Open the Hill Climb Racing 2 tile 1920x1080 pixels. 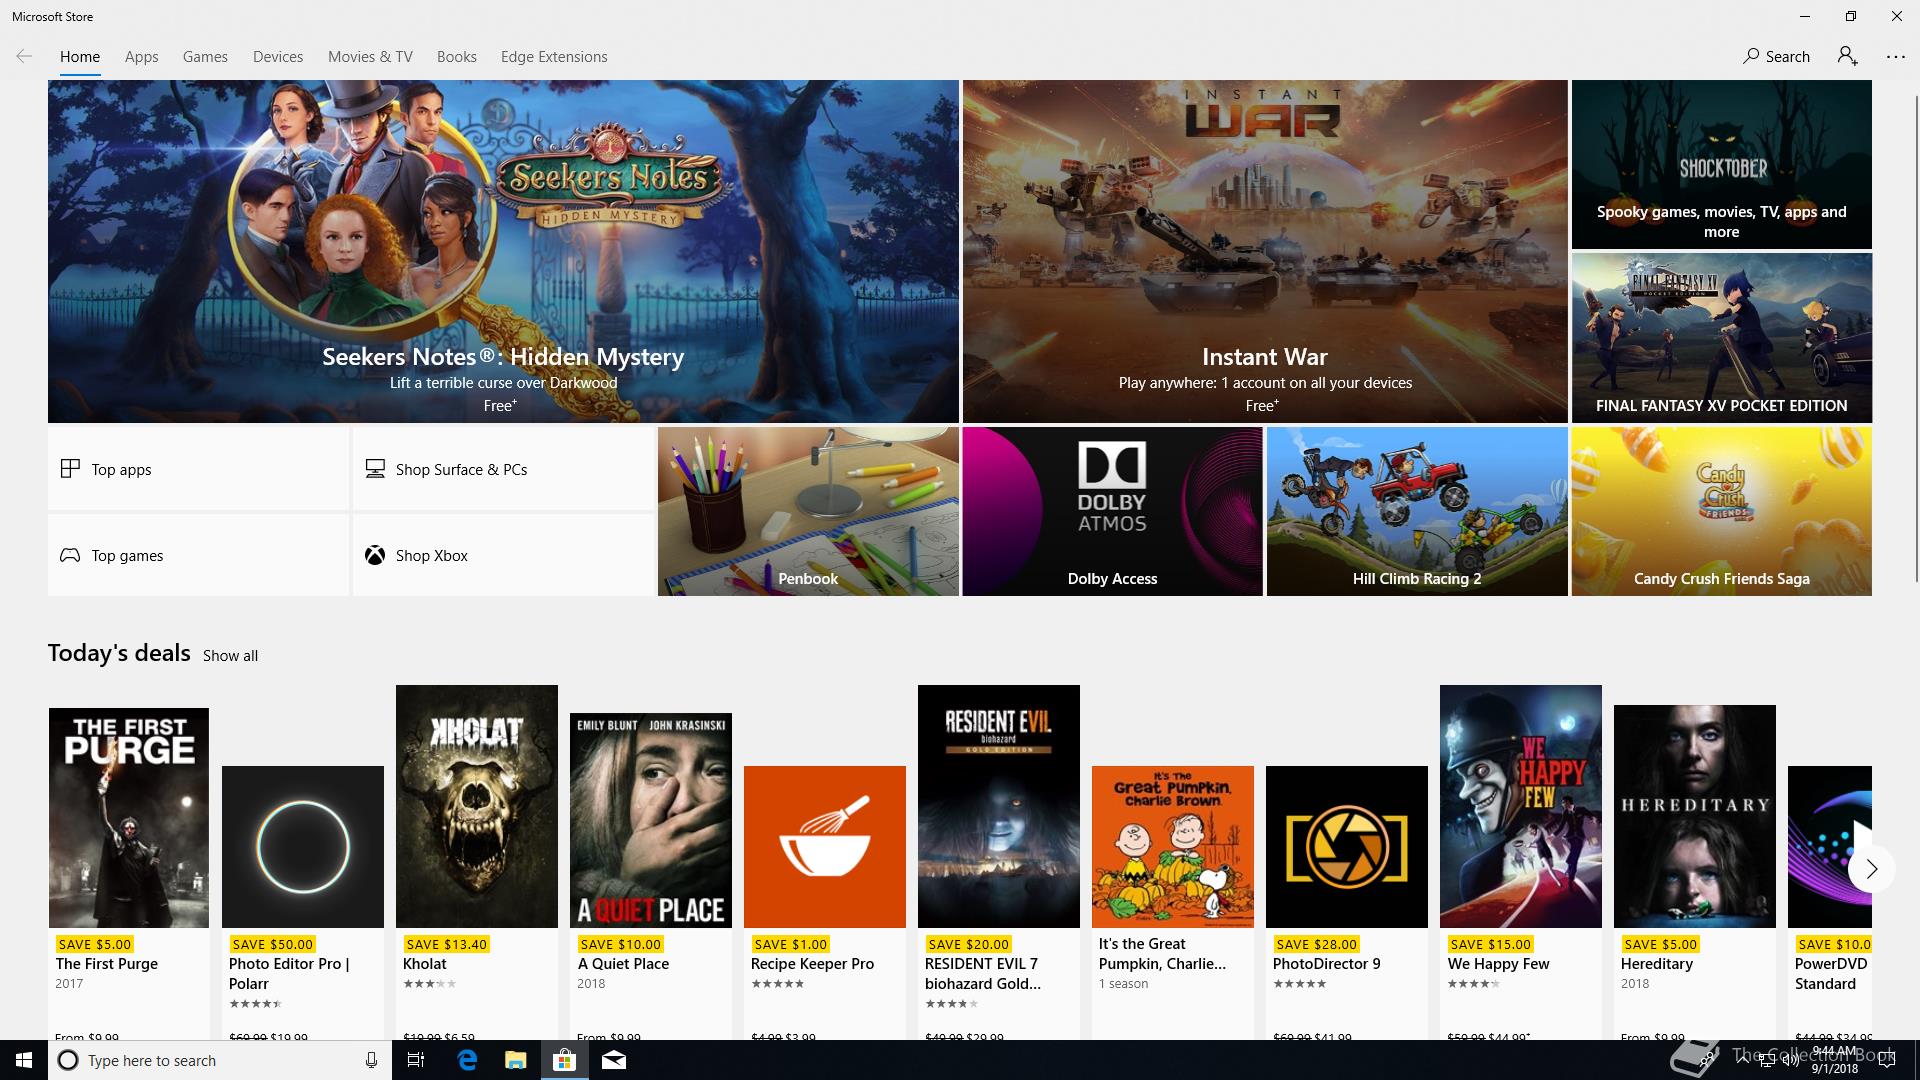click(1417, 512)
